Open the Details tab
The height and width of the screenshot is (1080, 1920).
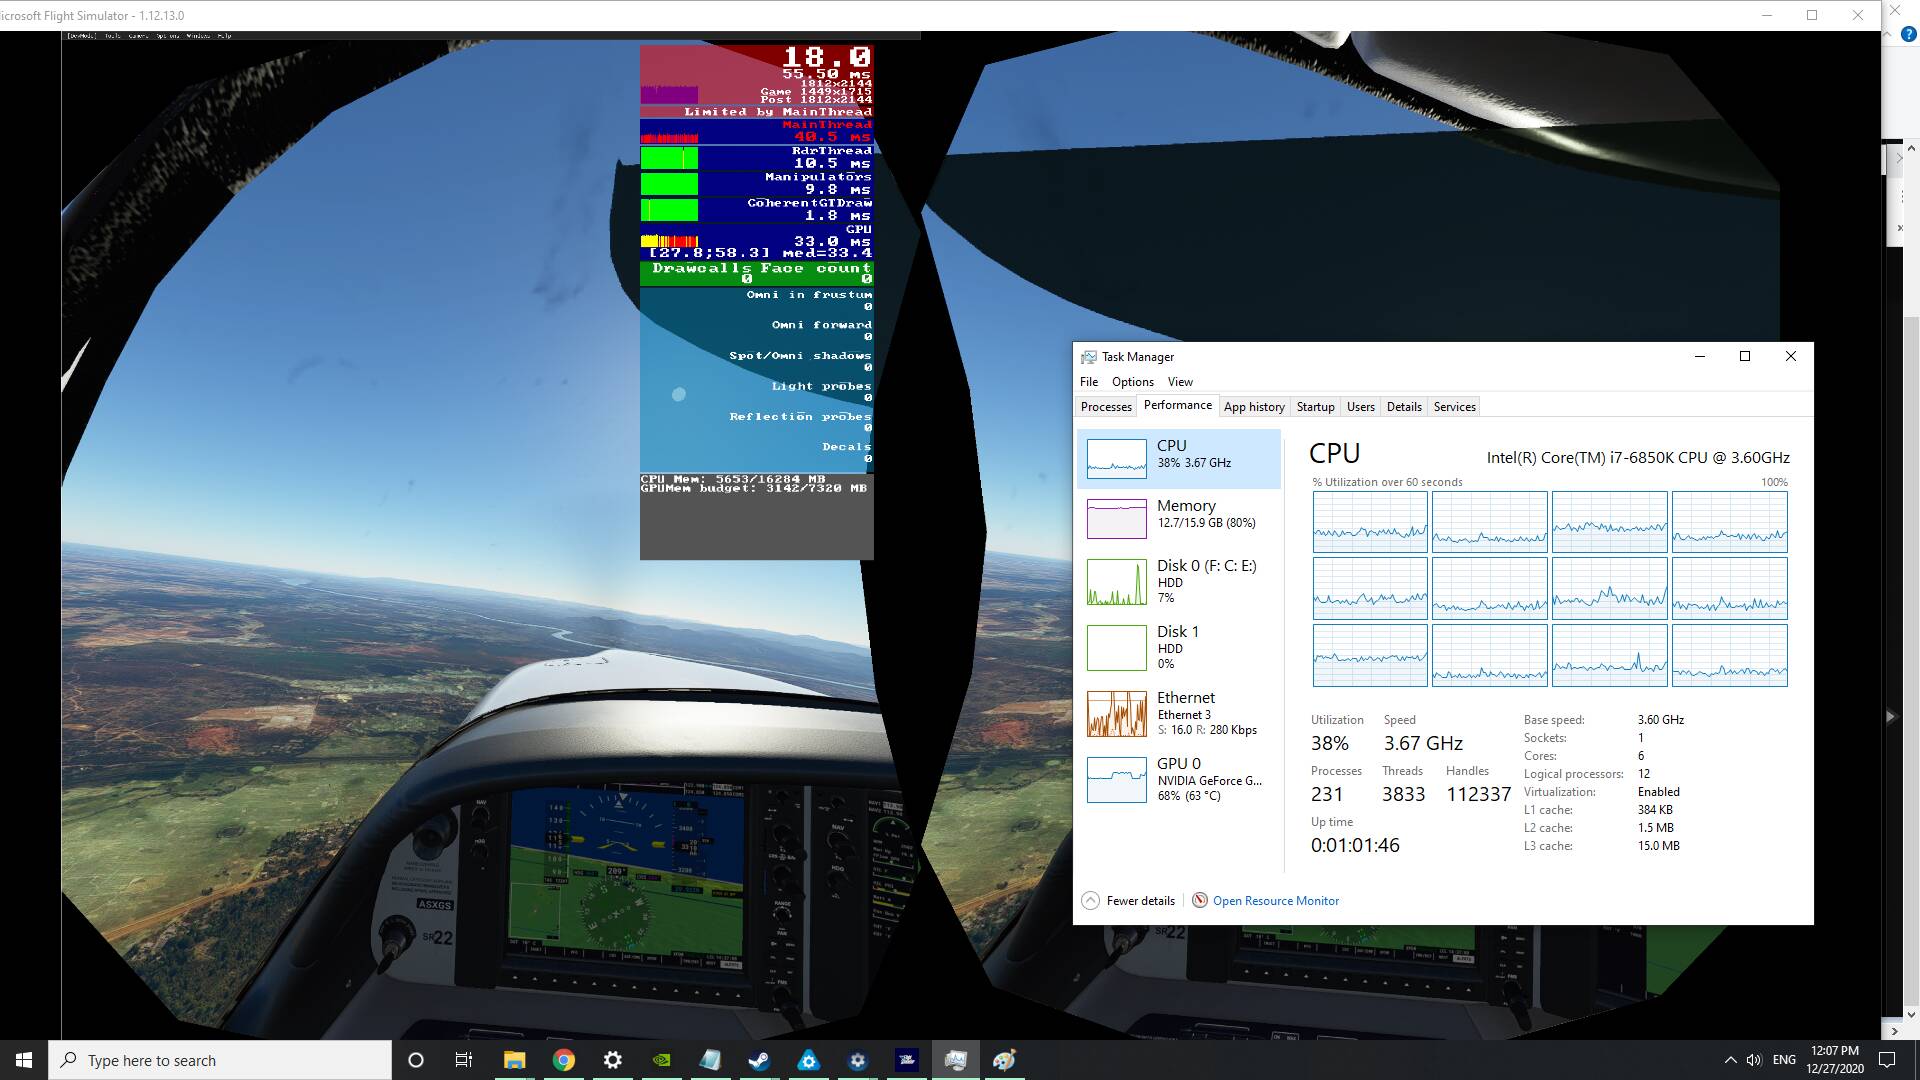(1404, 407)
